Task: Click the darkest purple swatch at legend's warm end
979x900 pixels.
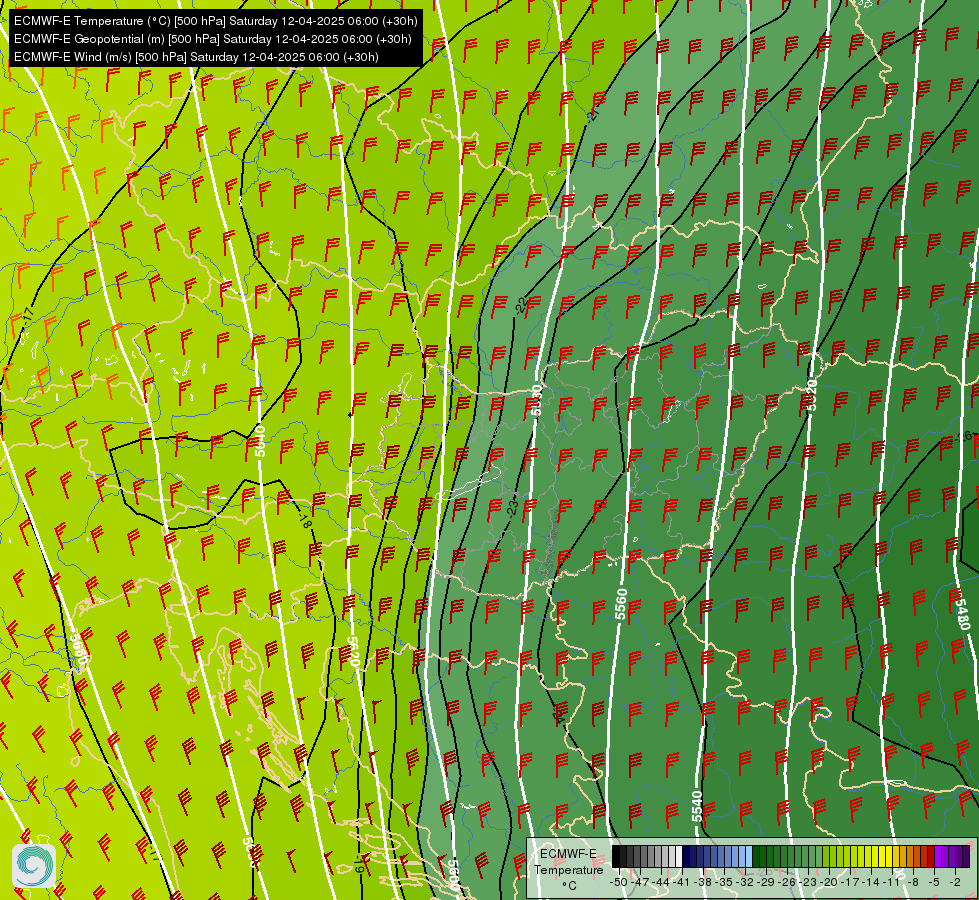Action: click(966, 856)
